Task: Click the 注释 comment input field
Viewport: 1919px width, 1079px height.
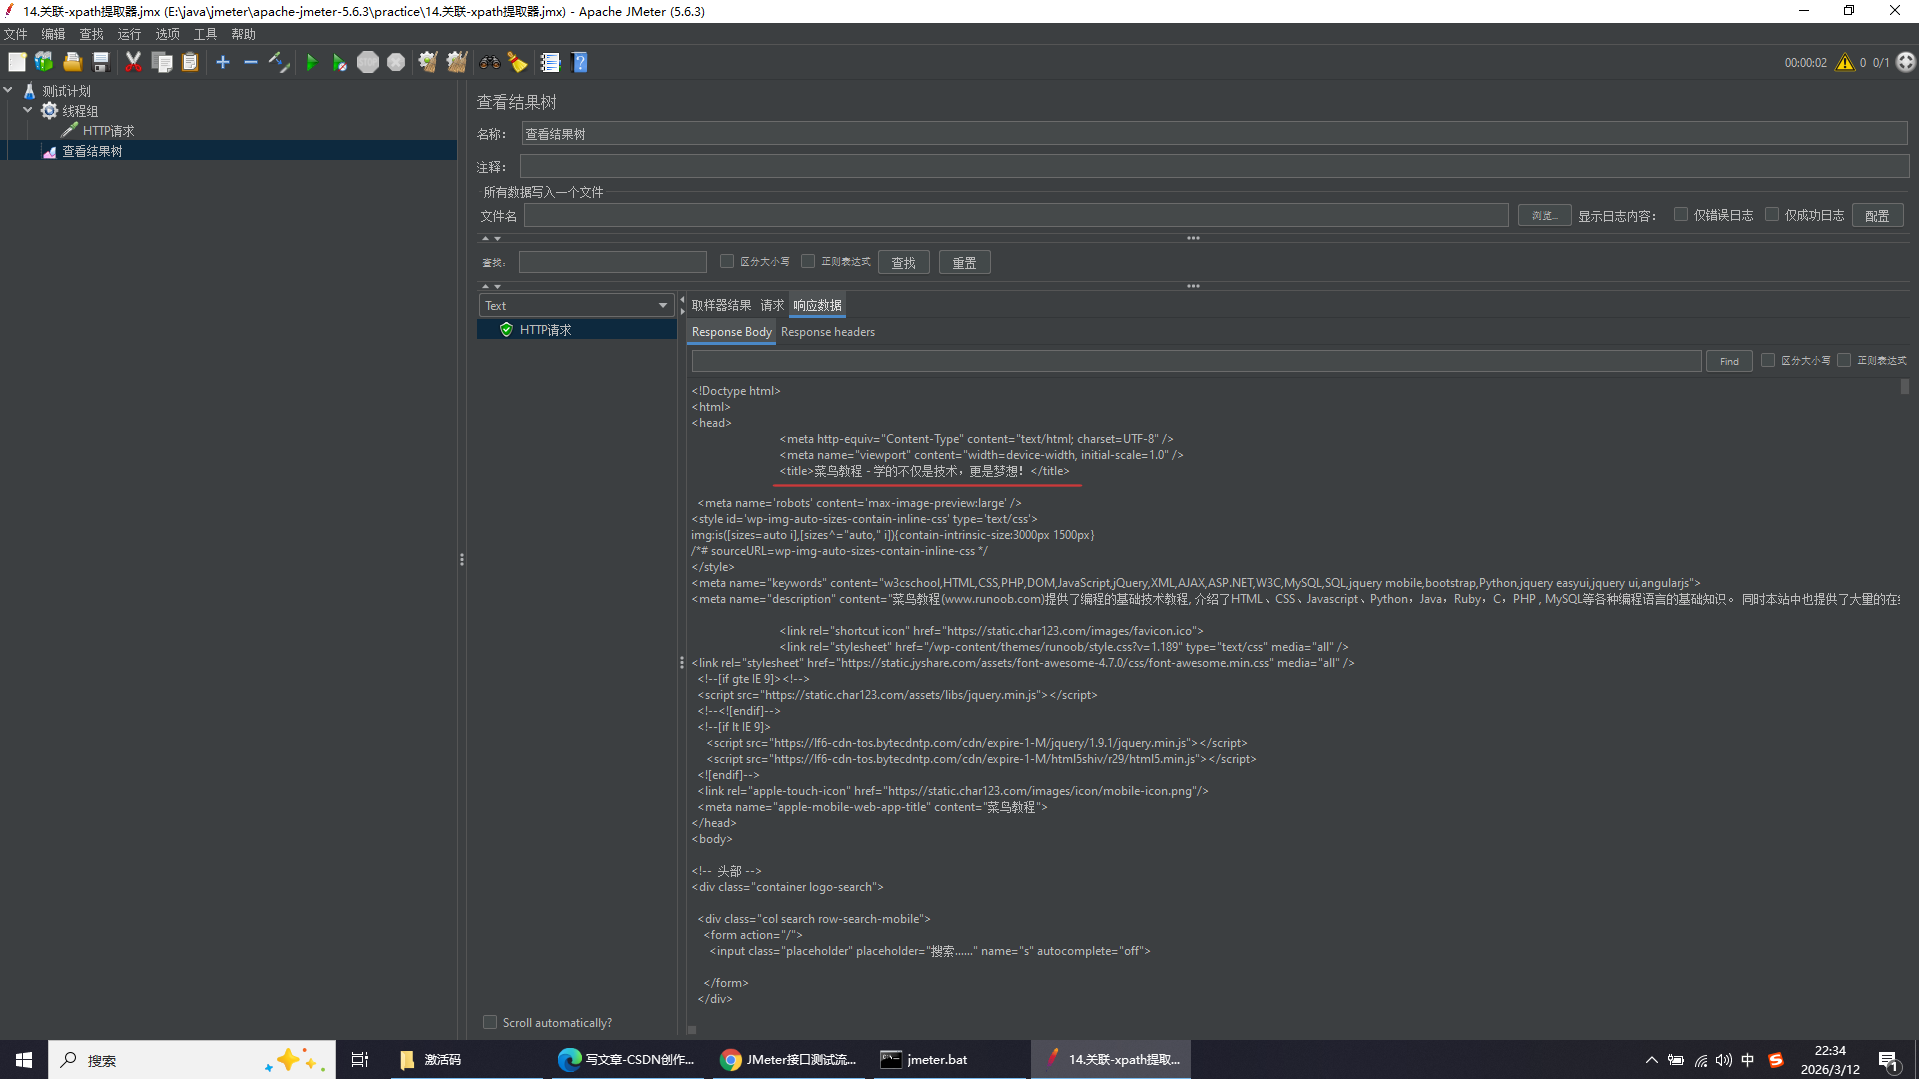Action: coord(1214,166)
